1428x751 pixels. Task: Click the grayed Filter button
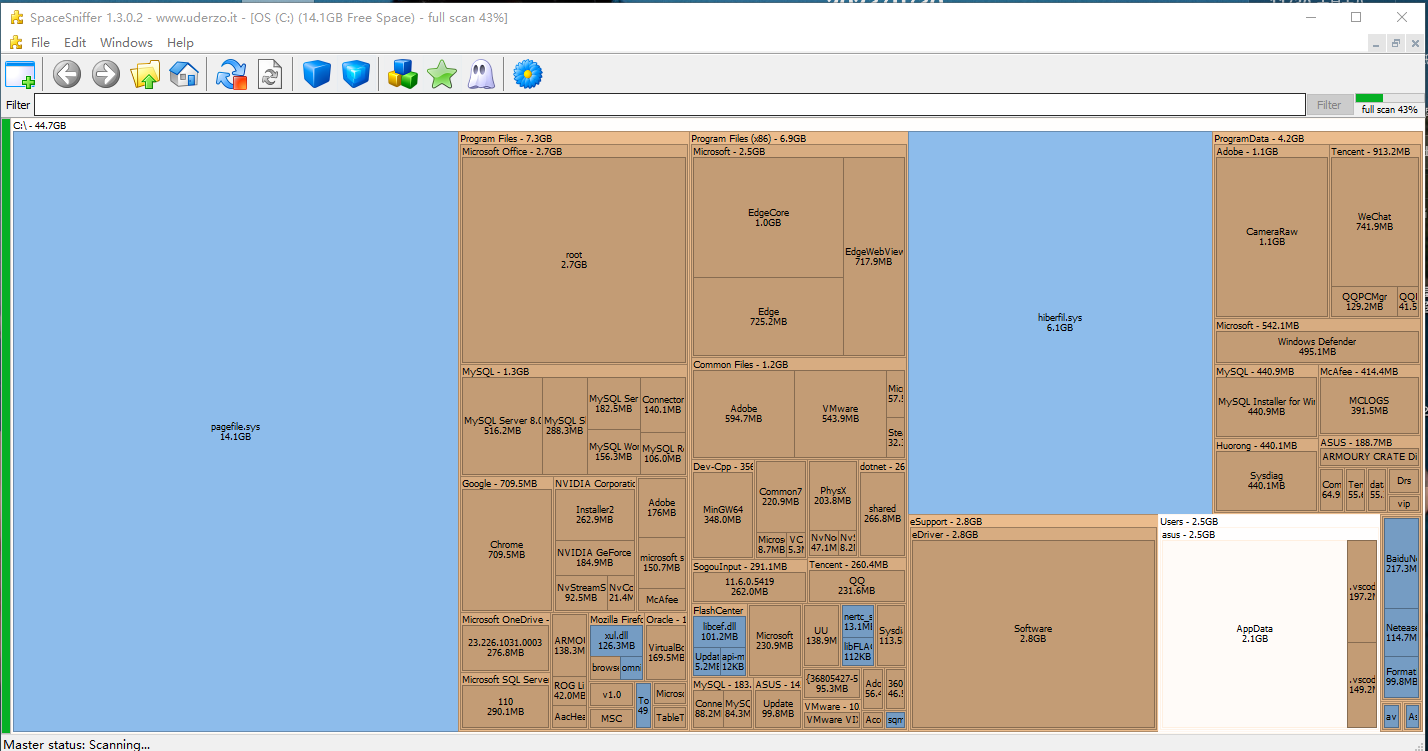pos(1329,105)
